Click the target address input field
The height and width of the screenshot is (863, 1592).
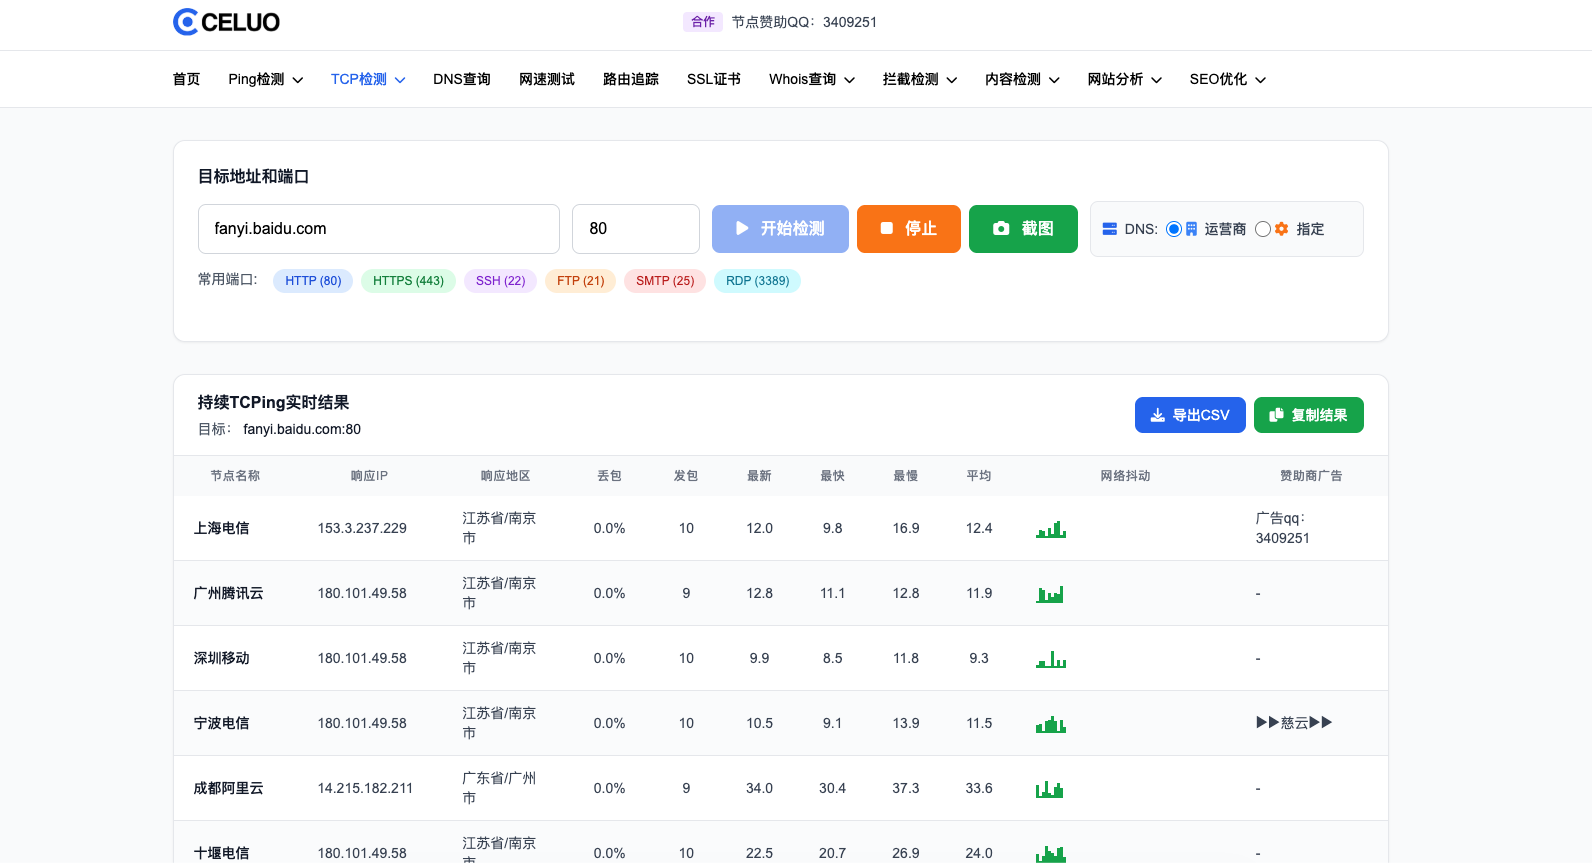378,229
